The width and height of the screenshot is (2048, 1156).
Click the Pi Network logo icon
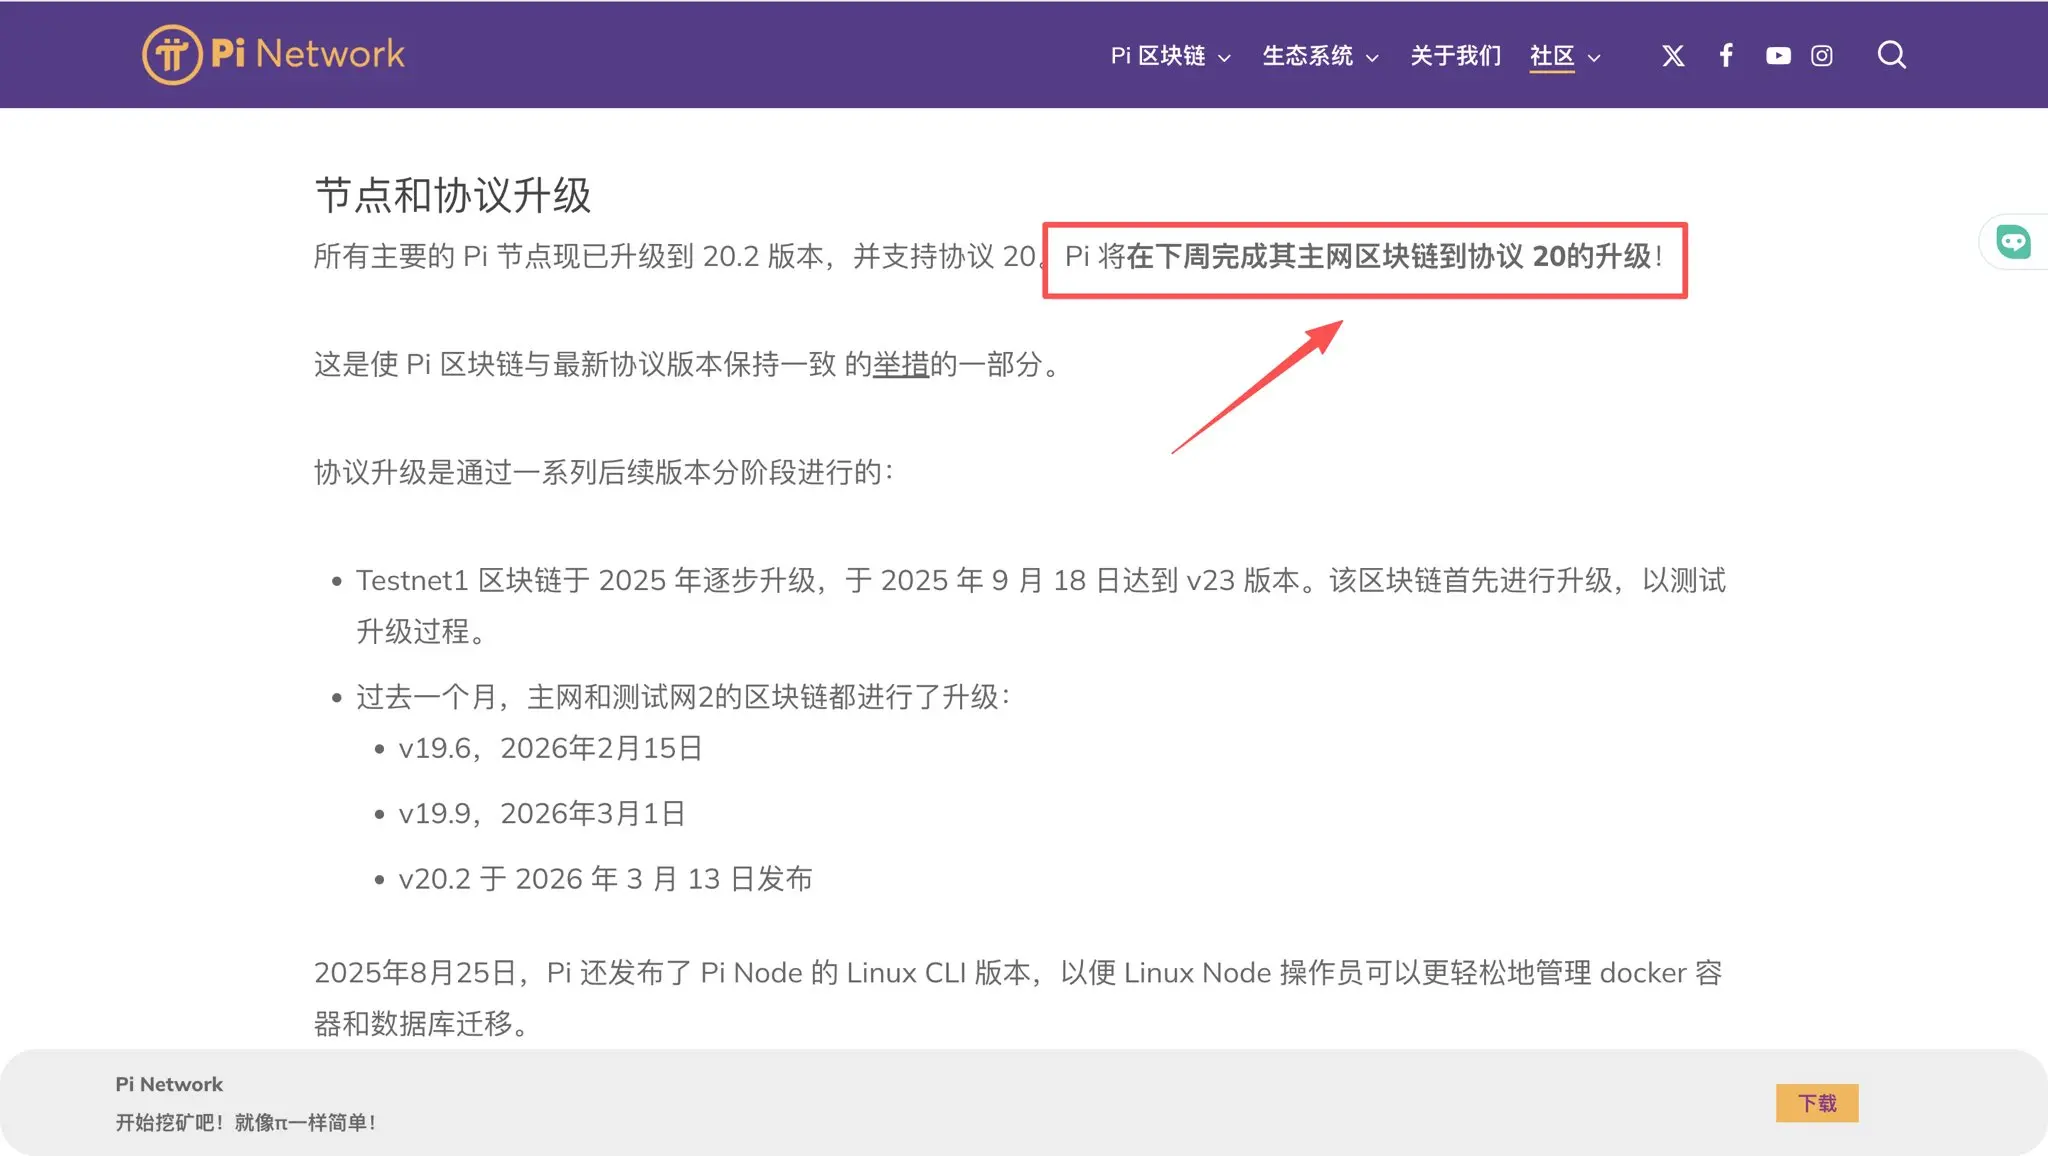tap(171, 55)
